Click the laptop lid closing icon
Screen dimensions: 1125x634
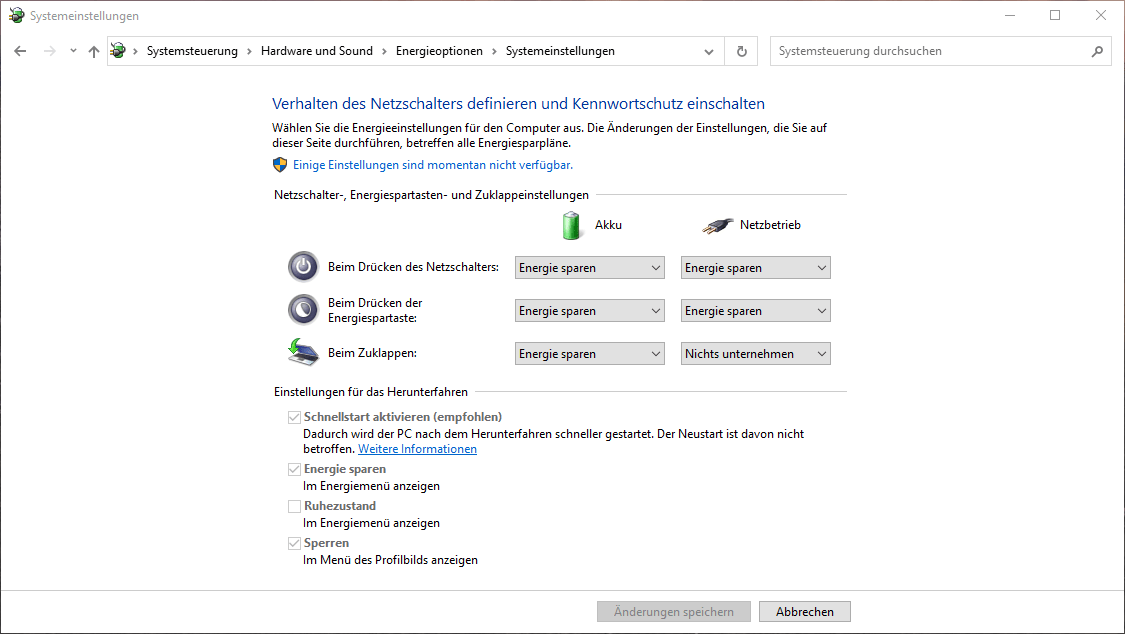(x=303, y=353)
